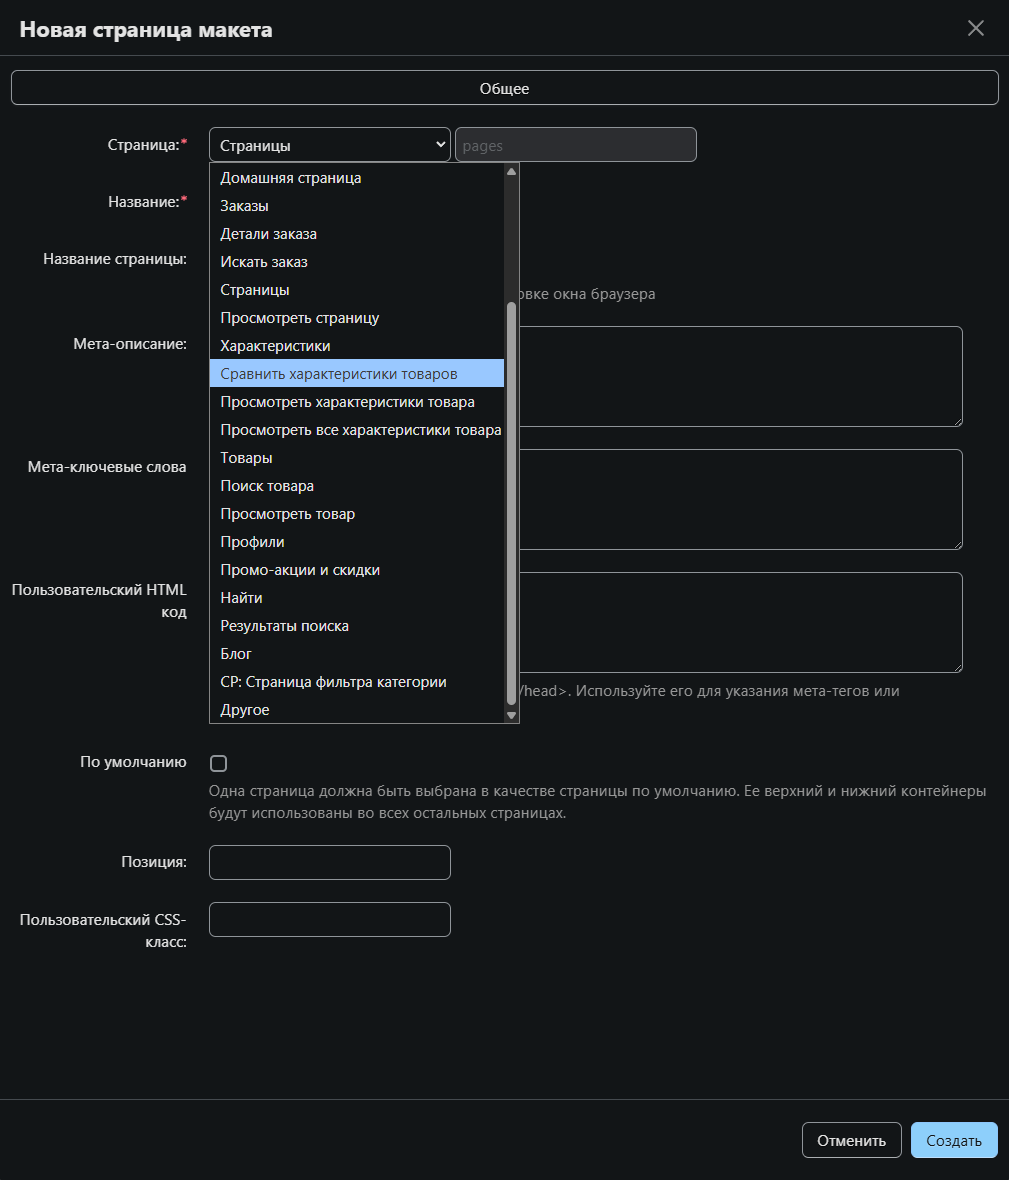
Task: Open the Страница dropdown selector
Action: [329, 145]
